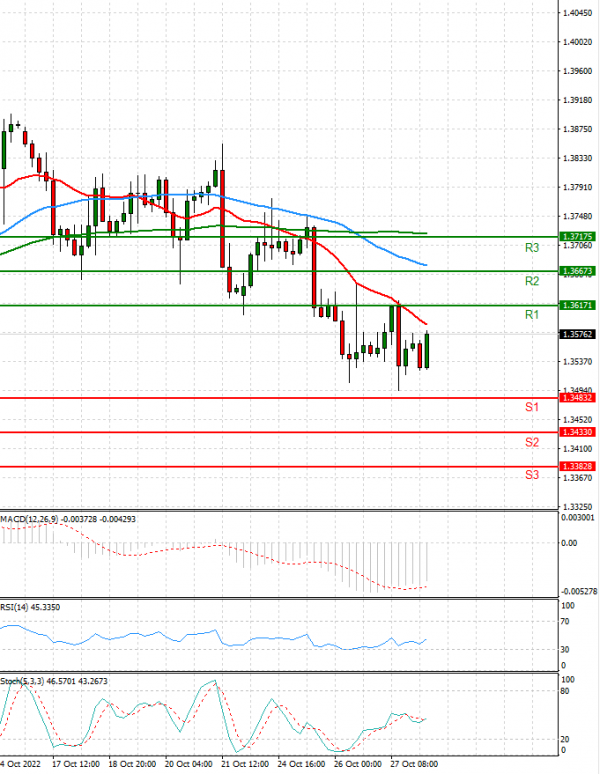Select the 18 Oct 20:00 time label
This screenshot has height=774, width=600.
[132, 764]
